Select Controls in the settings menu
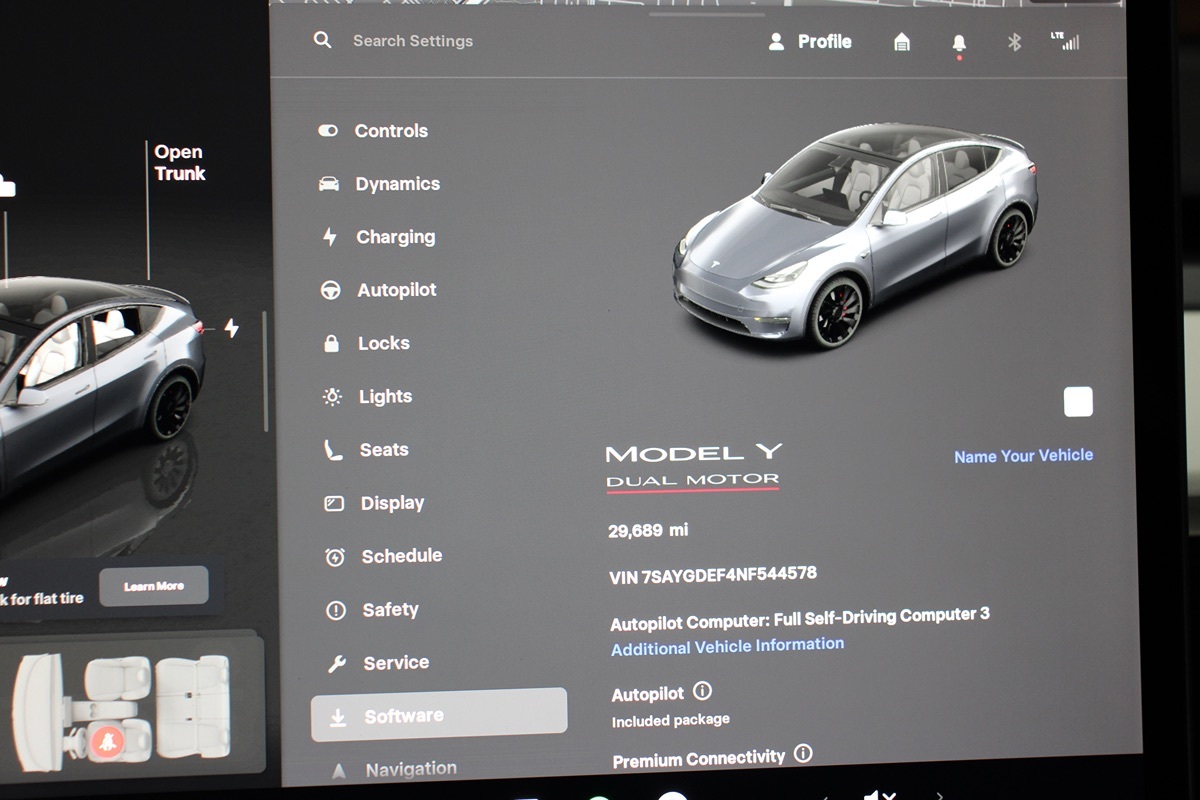Screen dimensions: 1200x800 (390, 131)
